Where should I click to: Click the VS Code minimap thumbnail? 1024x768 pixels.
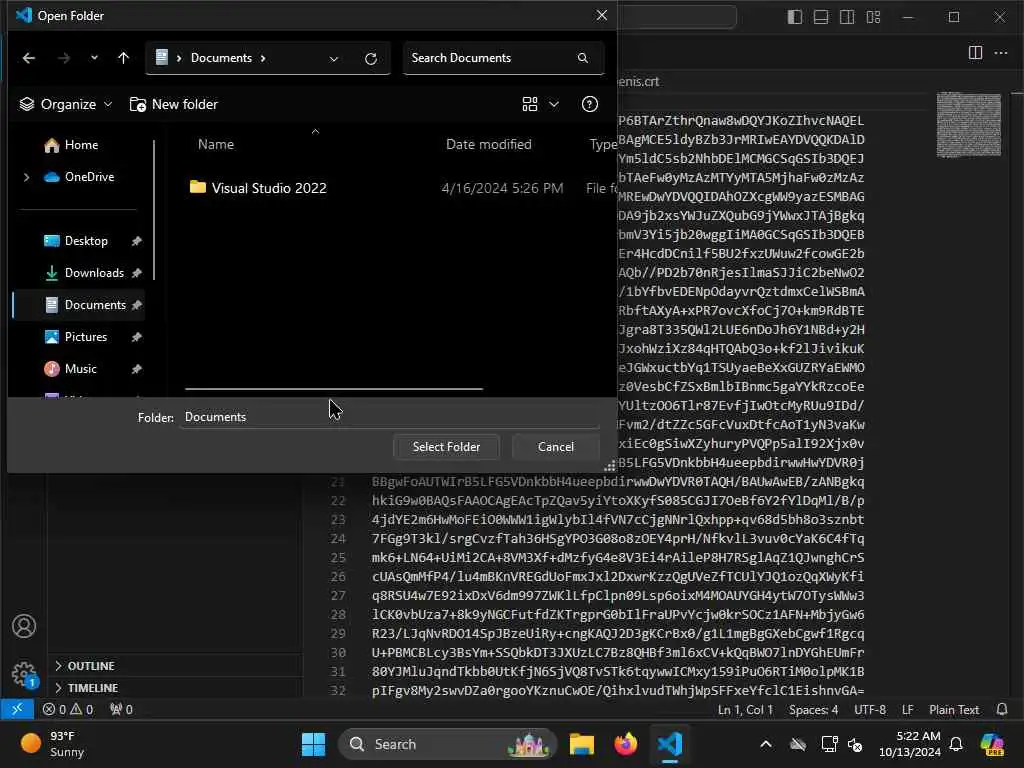[968, 125]
